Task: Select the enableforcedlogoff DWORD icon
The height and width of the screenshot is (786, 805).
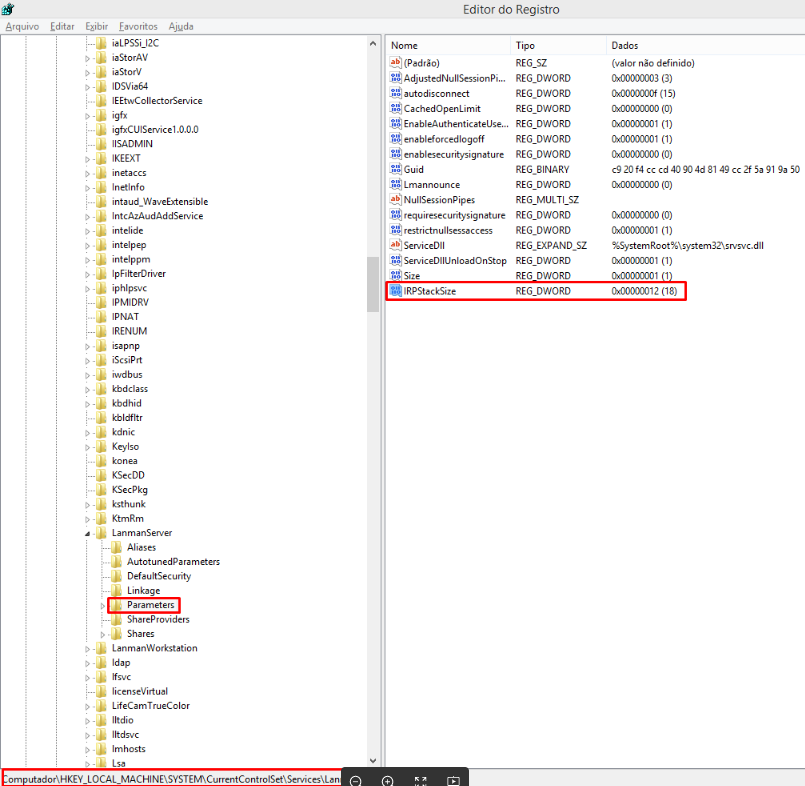Action: [395, 139]
